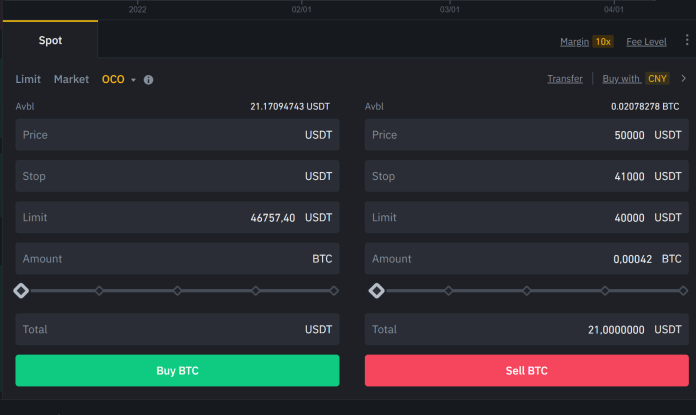Screen dimensions: 696x415
Task: Click the buy slider 100% end marker
Action: pyautogui.click(x=334, y=291)
